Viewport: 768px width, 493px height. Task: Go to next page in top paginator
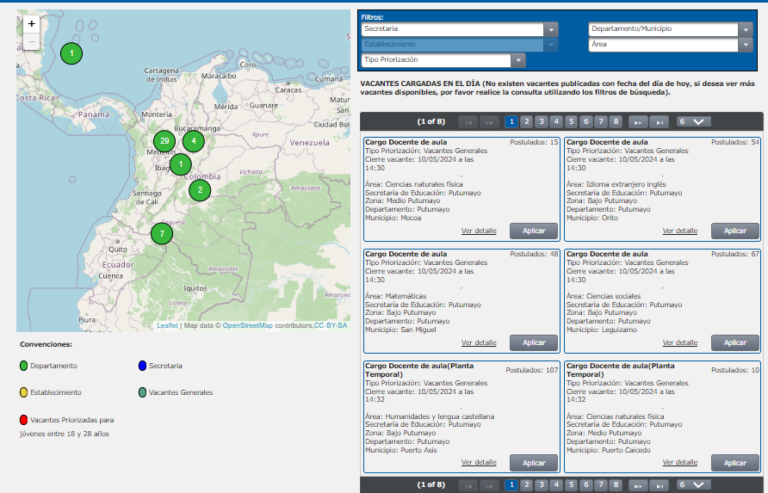(x=637, y=121)
